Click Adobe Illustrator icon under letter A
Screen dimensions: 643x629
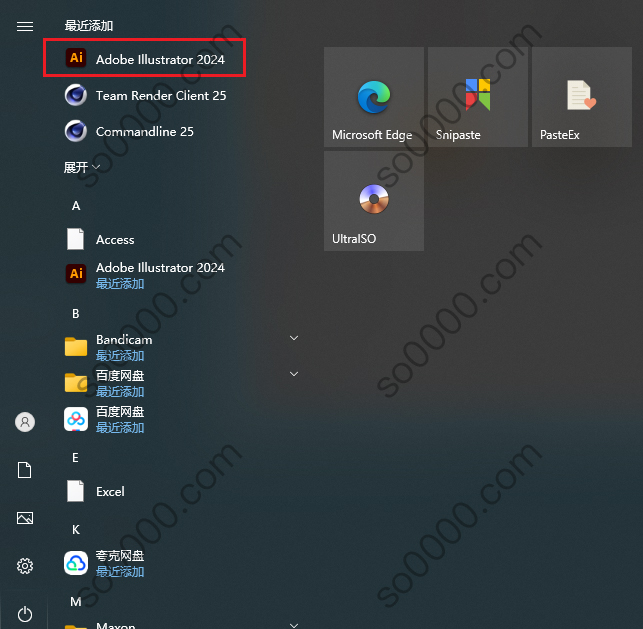(x=76, y=273)
